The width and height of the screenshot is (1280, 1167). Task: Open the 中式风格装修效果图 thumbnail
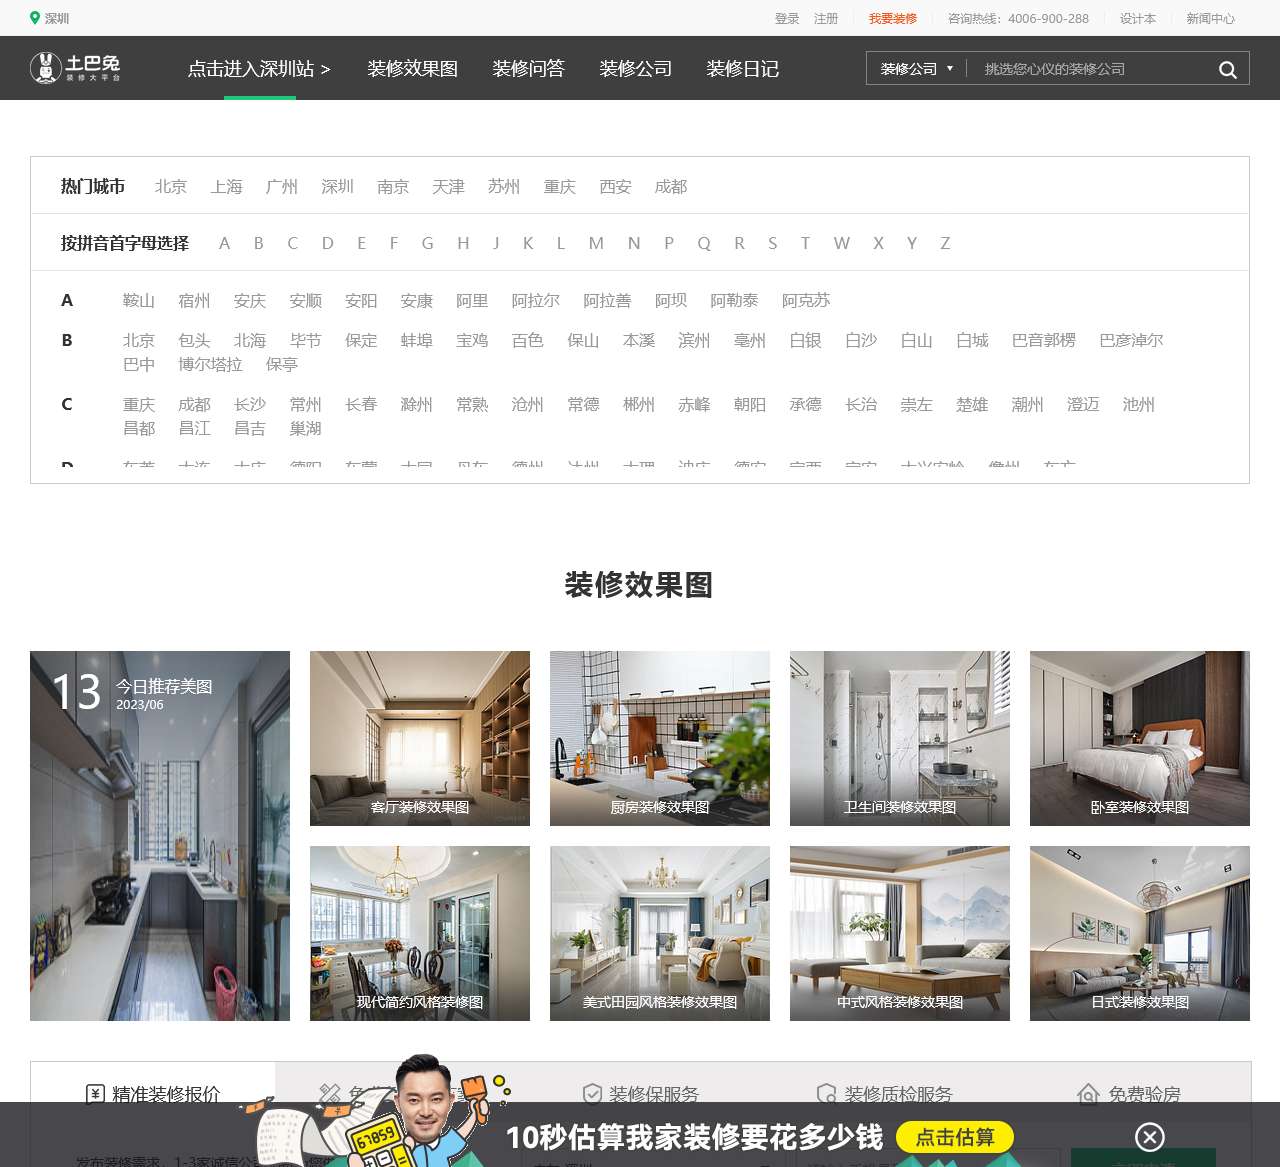900,933
